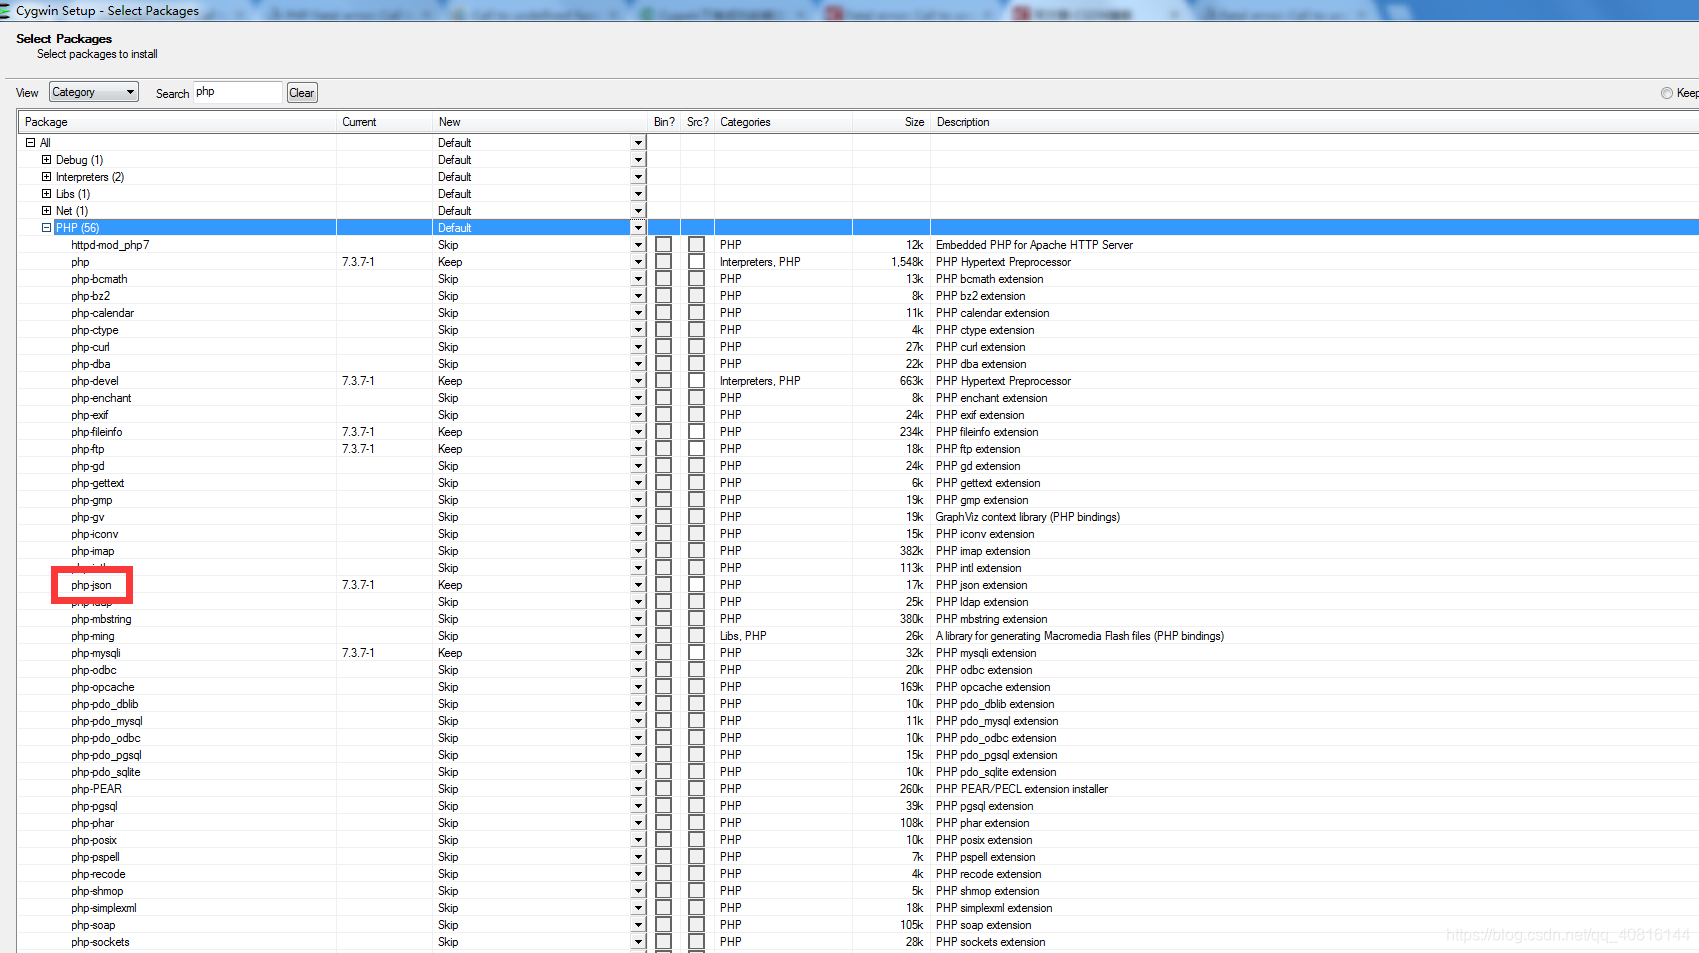1699x953 pixels.
Task: Open the Keep dropdown for php-mysqli
Action: [638, 652]
